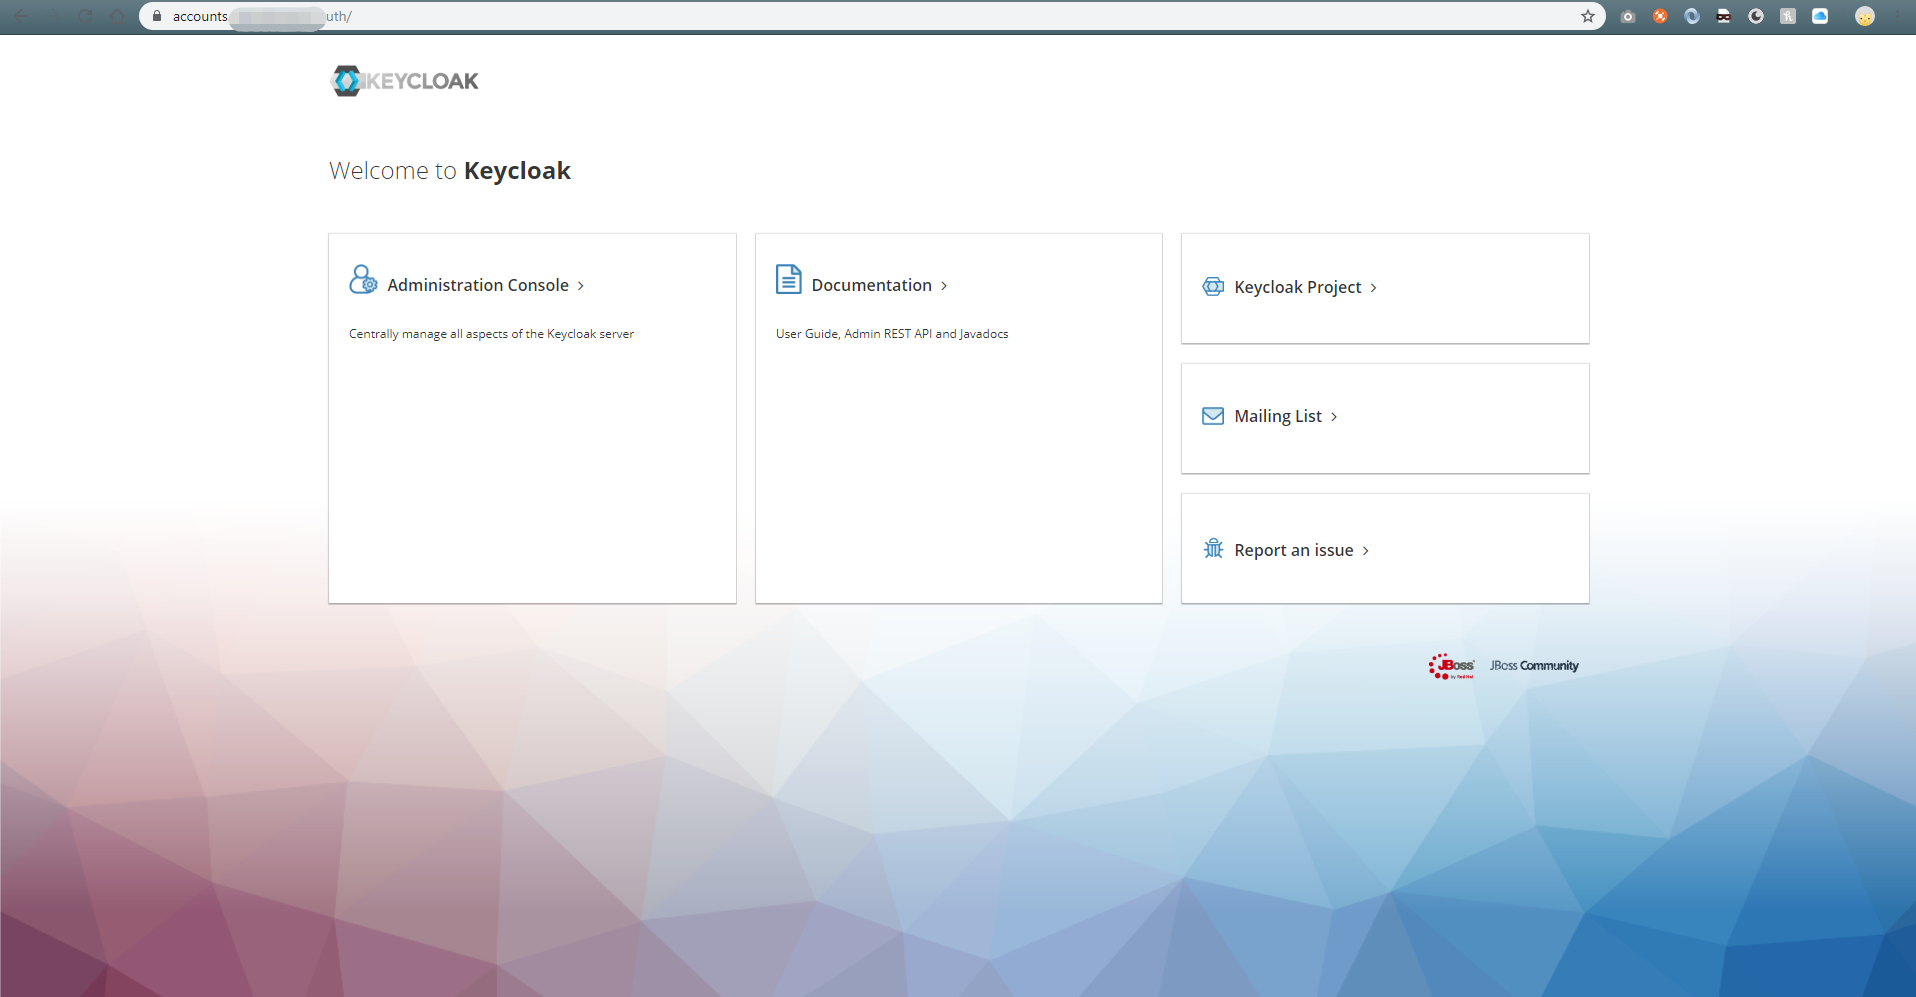This screenshot has height=997, width=1916.
Task: Click the Keycloak logo in the header
Action: tap(405, 81)
